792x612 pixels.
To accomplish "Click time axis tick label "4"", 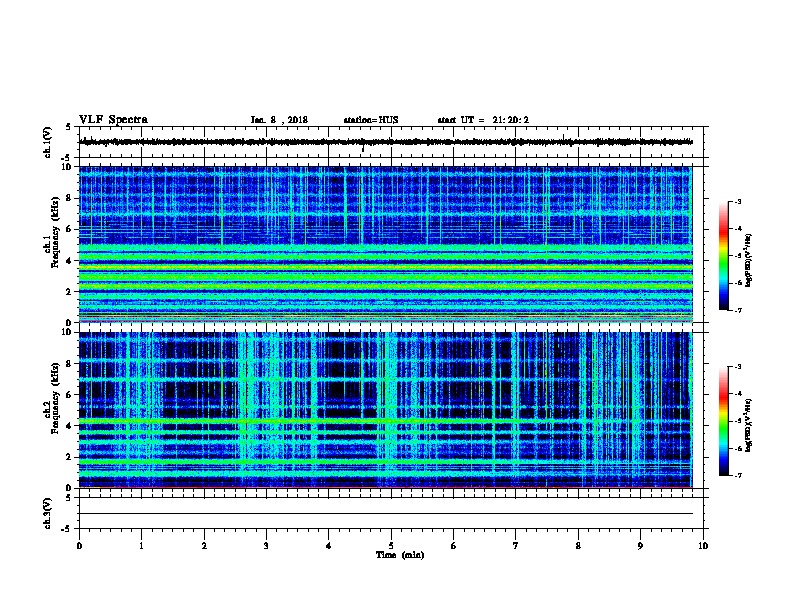I will 329,546.
